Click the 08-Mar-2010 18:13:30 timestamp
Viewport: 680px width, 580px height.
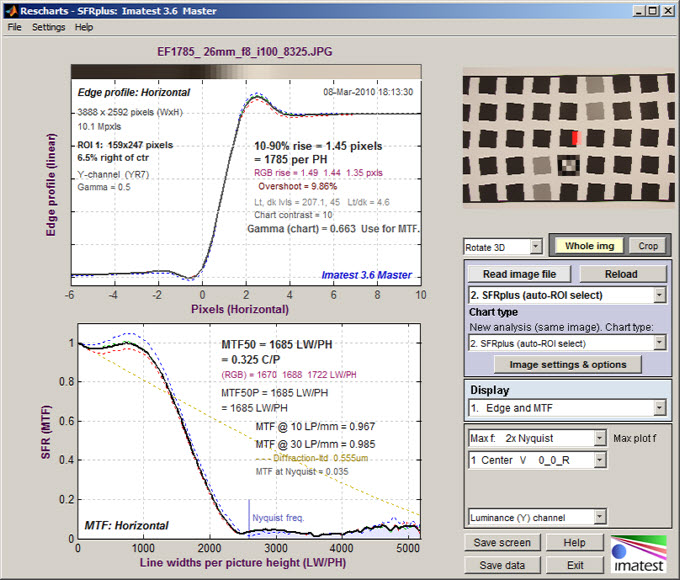(x=368, y=92)
